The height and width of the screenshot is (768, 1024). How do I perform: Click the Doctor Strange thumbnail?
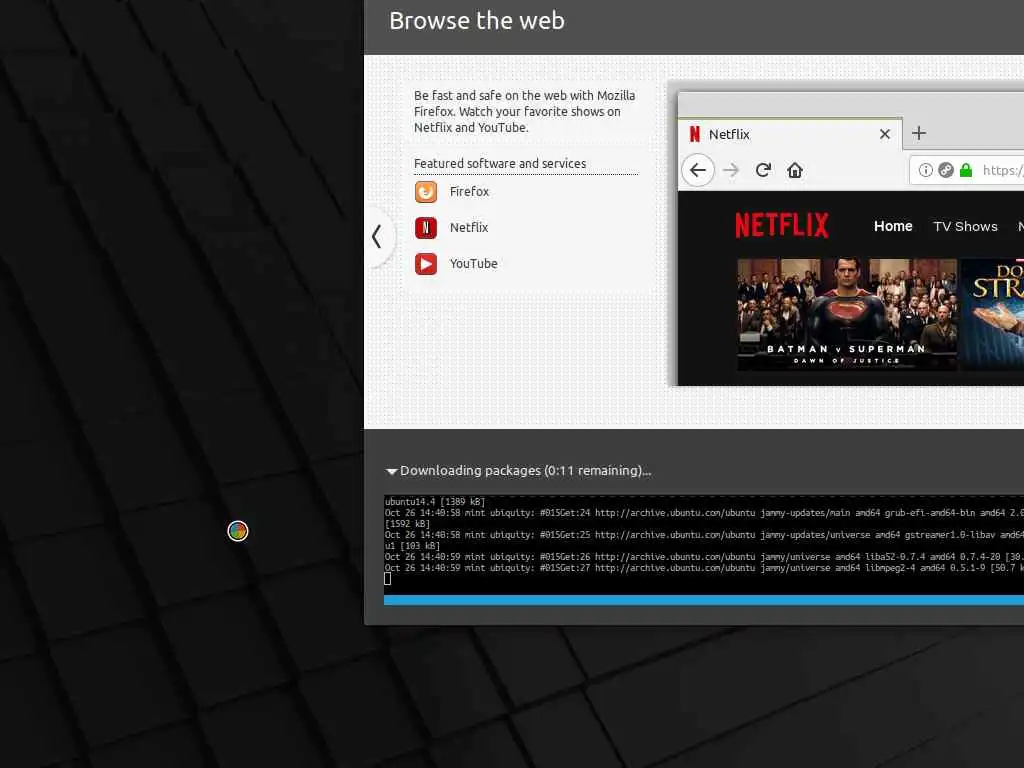pos(993,315)
